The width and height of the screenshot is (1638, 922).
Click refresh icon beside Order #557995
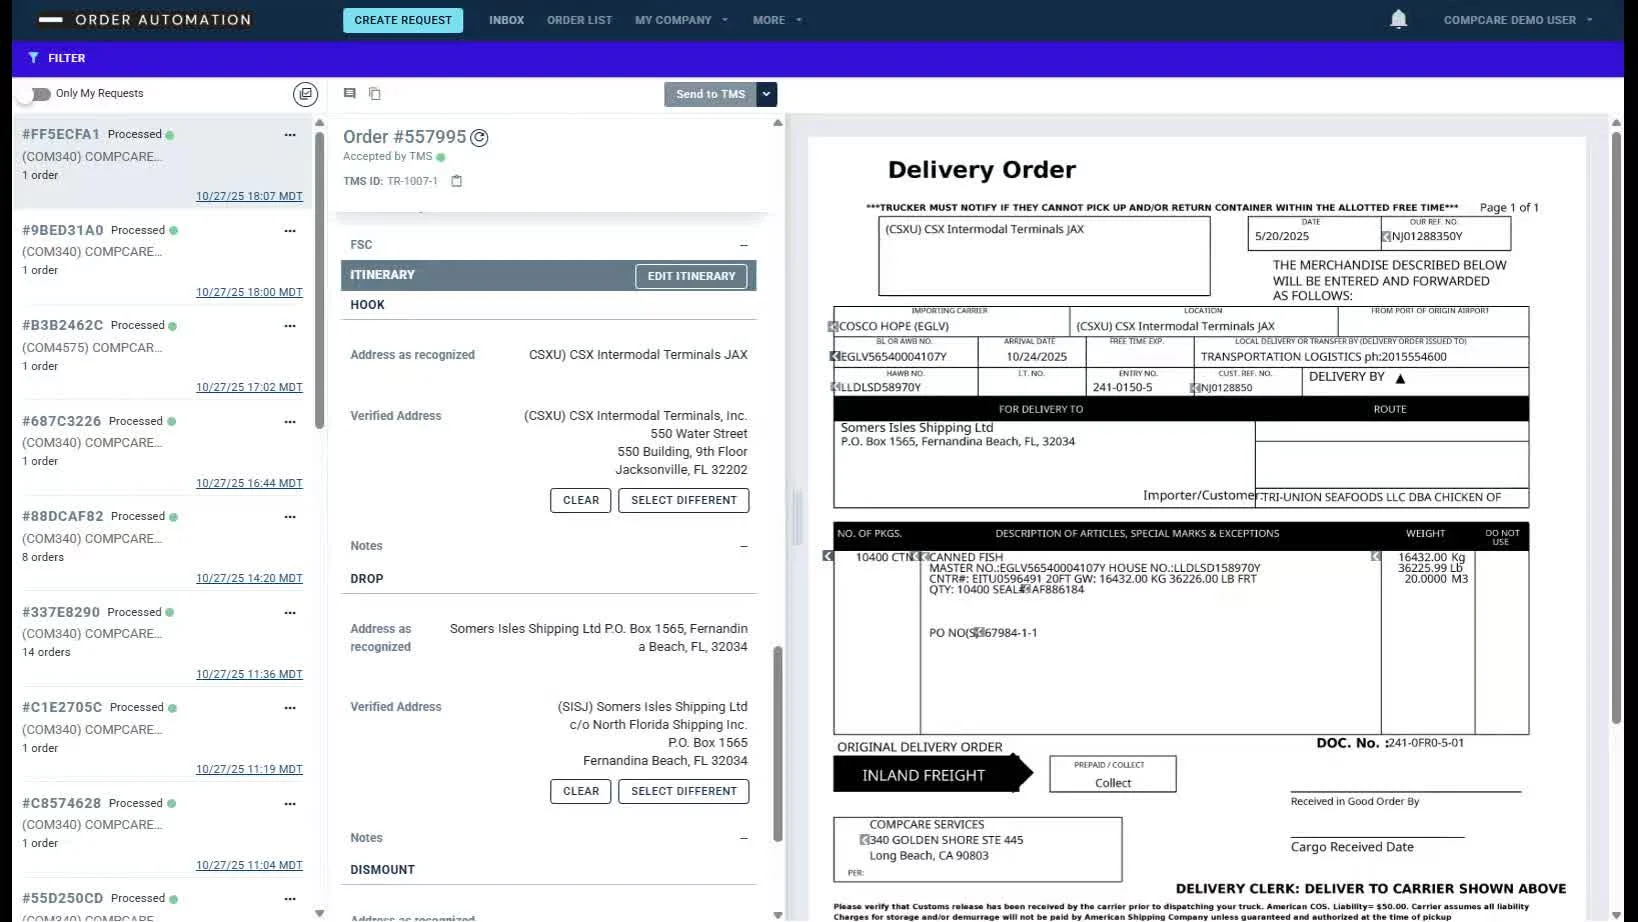click(480, 138)
